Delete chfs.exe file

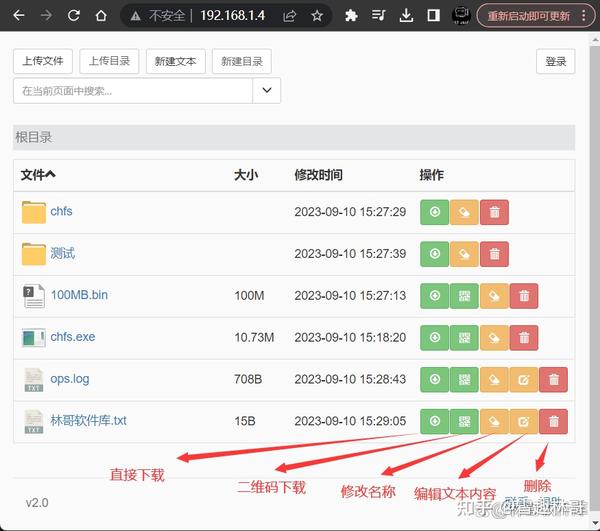(x=524, y=337)
